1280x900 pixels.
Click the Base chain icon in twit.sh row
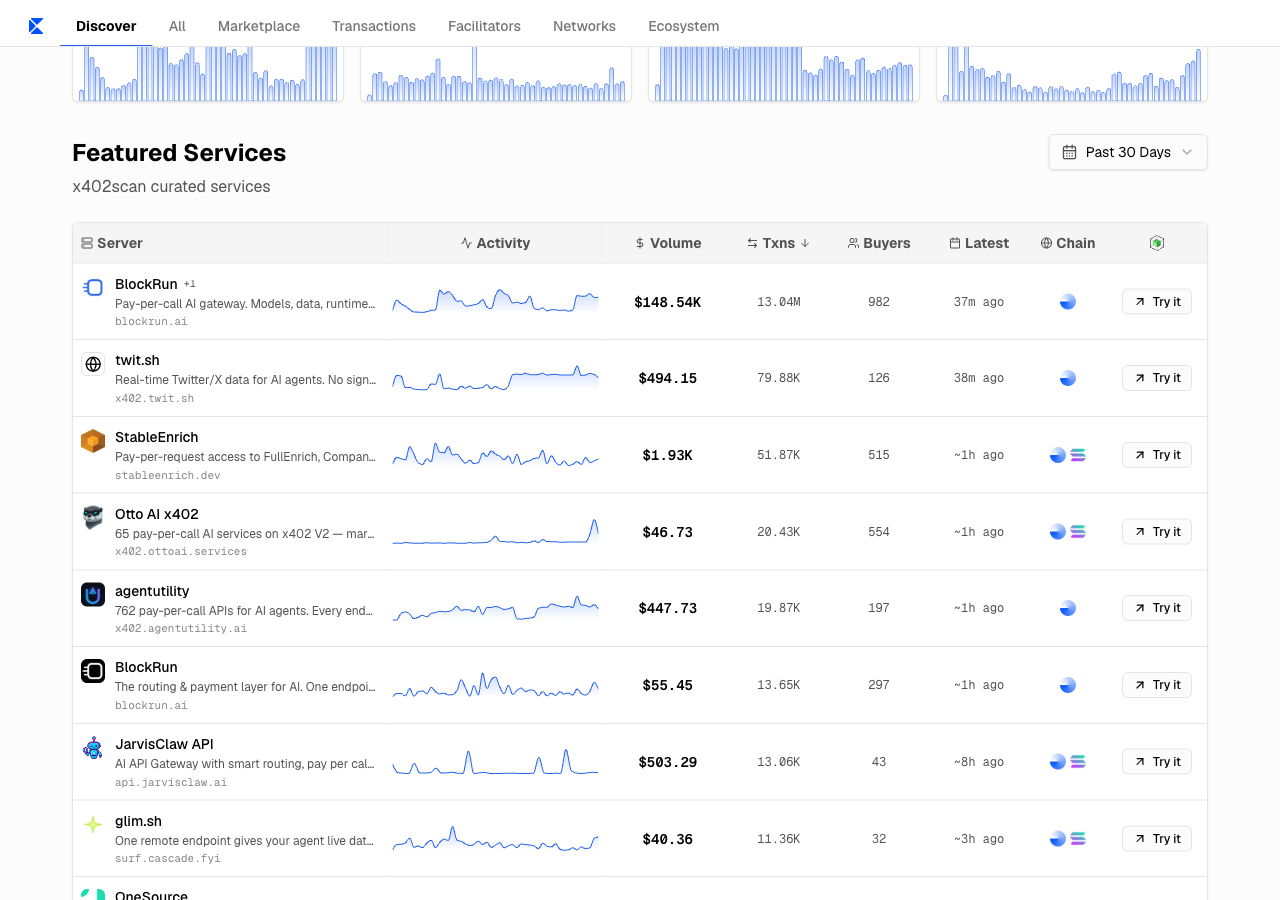pyautogui.click(x=1068, y=378)
